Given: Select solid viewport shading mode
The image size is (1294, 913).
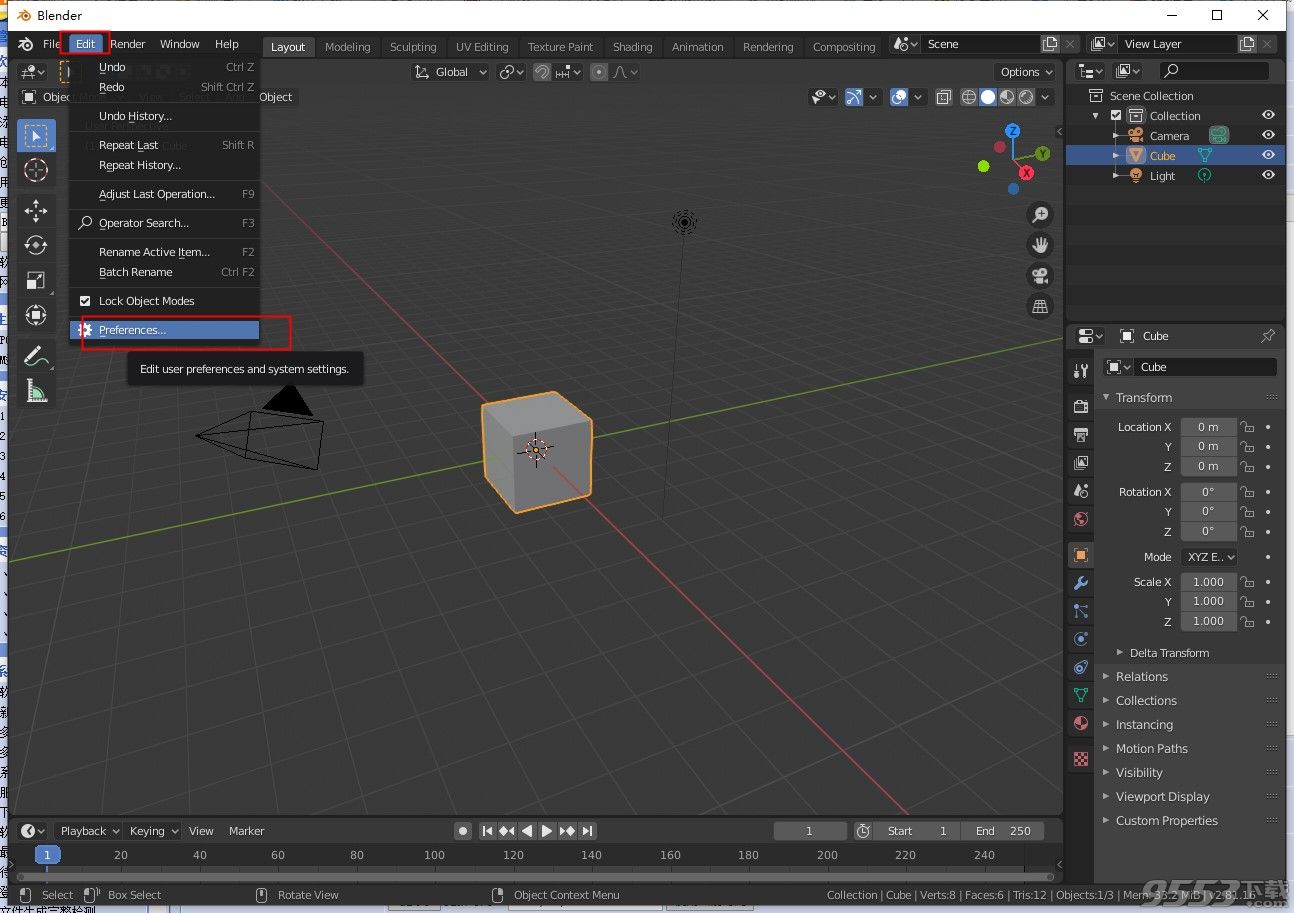Looking at the screenshot, I should [988, 97].
